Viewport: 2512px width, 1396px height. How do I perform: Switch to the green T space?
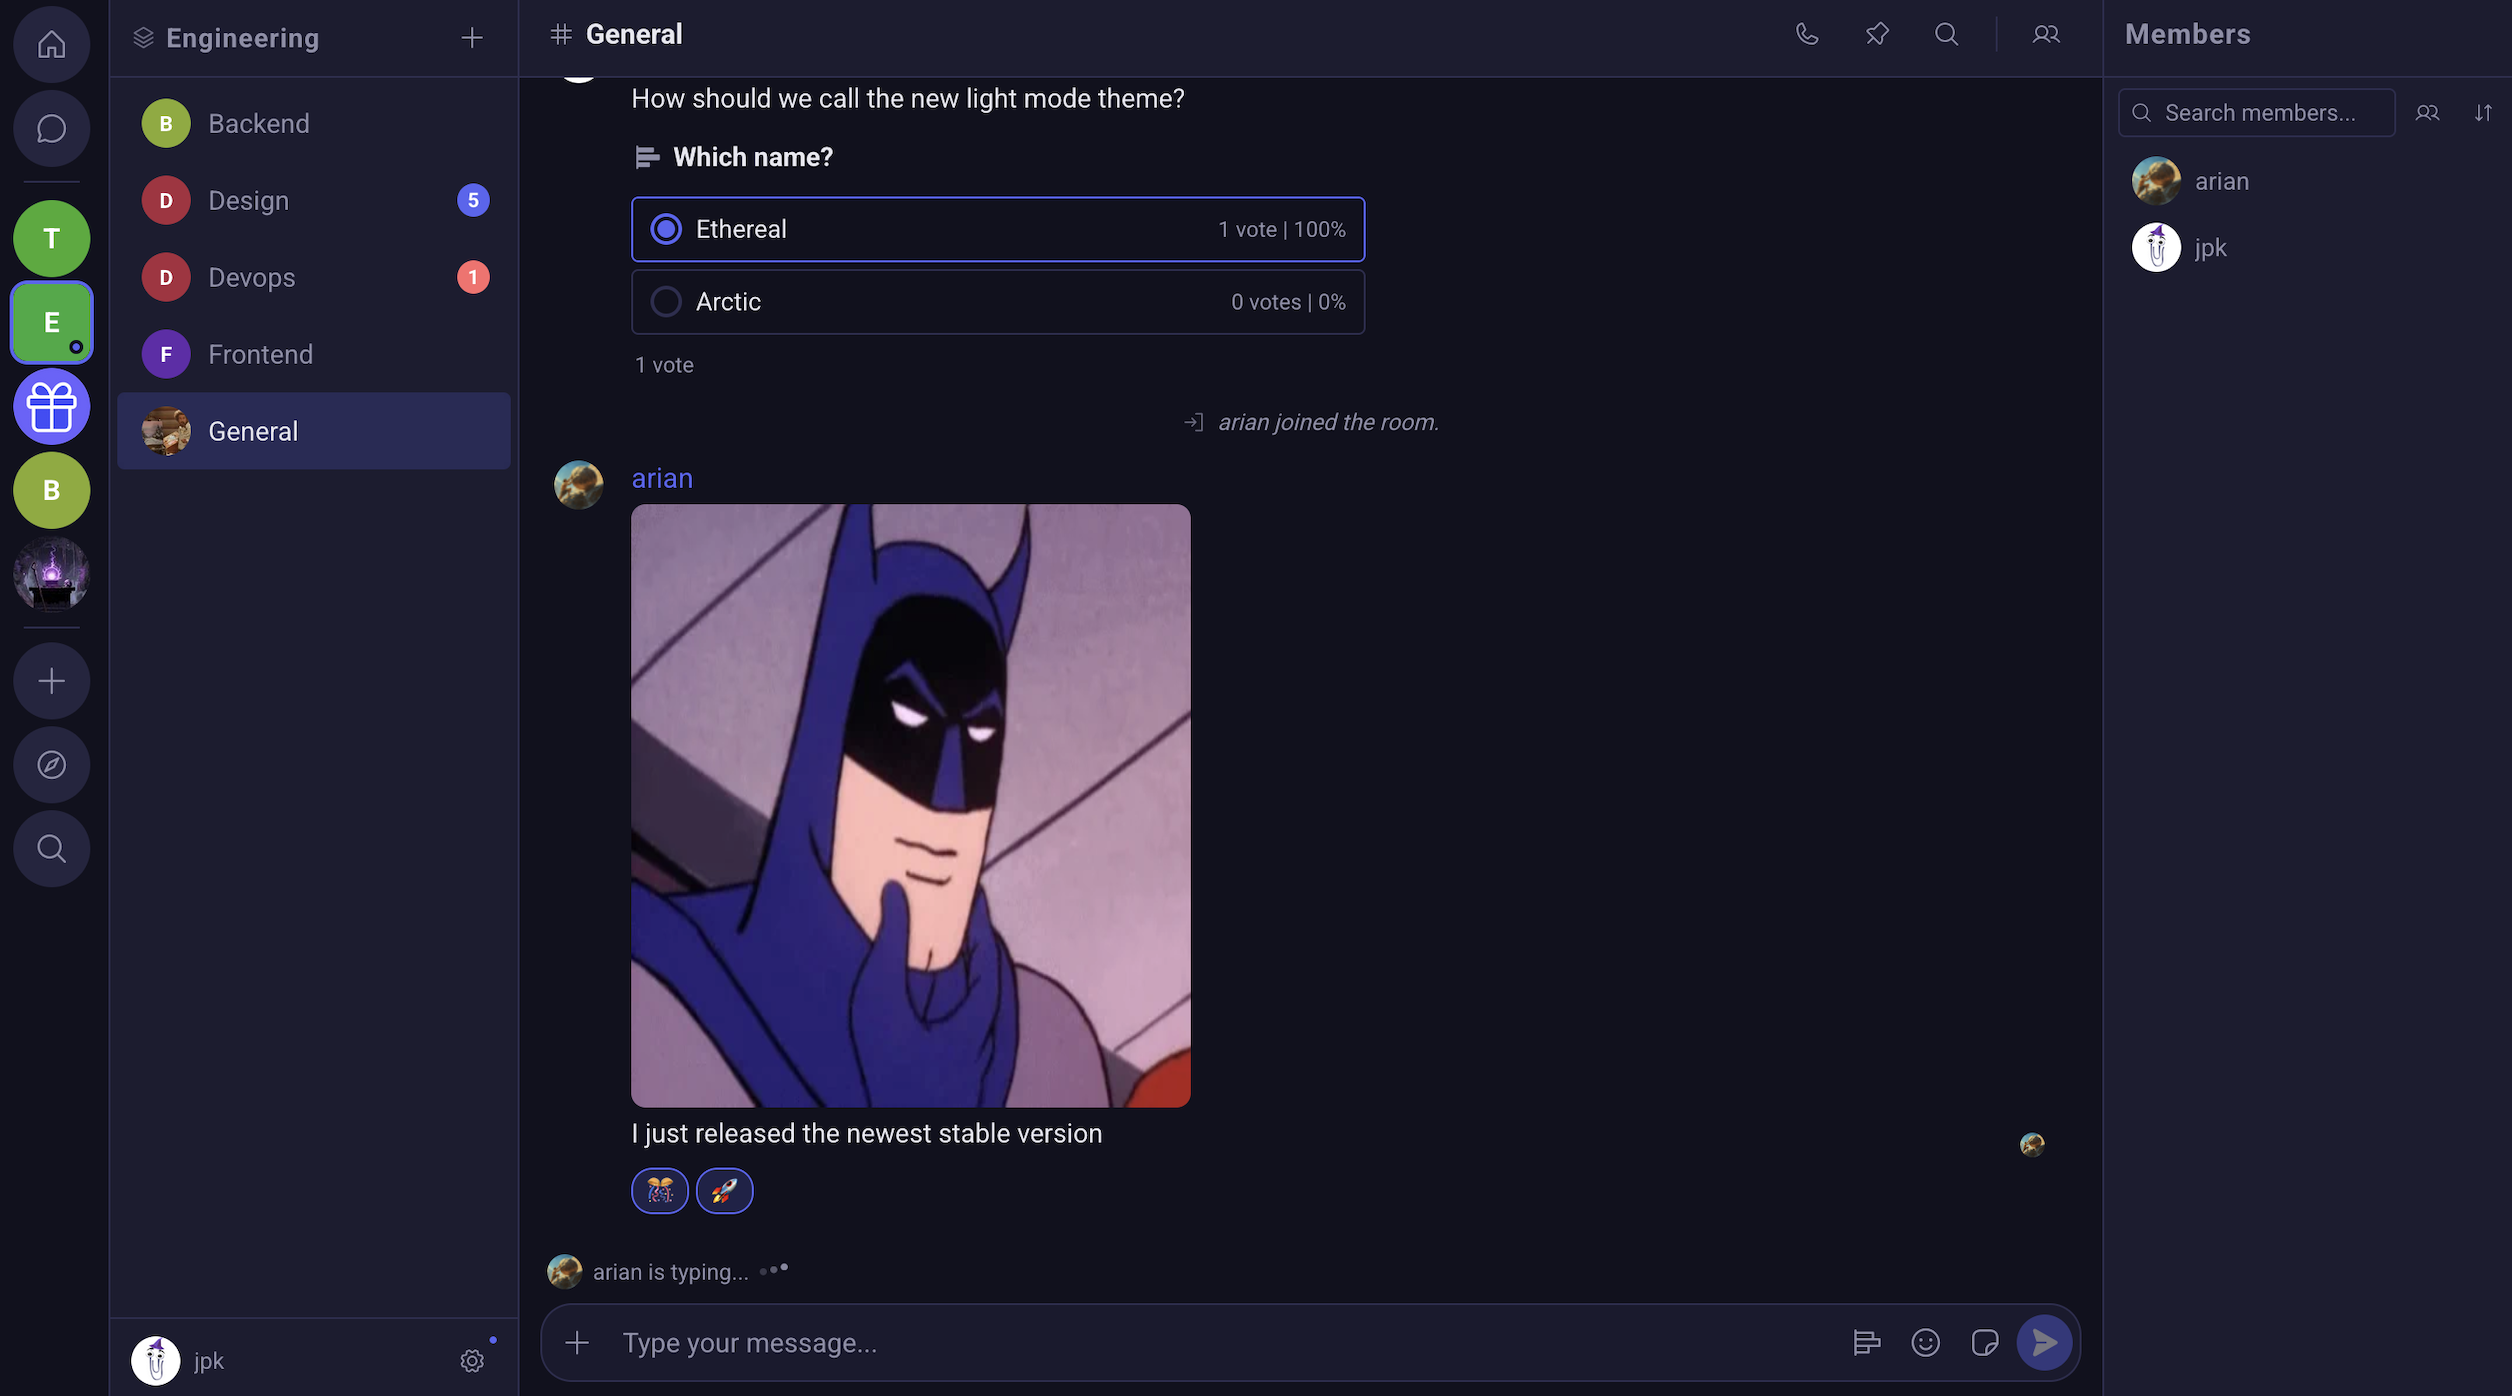[x=51, y=238]
